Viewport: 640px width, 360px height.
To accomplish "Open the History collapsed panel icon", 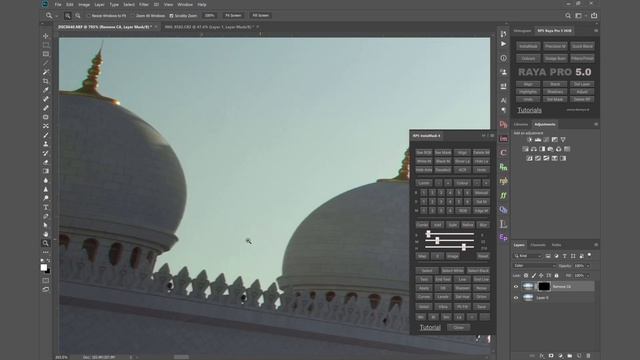I will coord(503,34).
